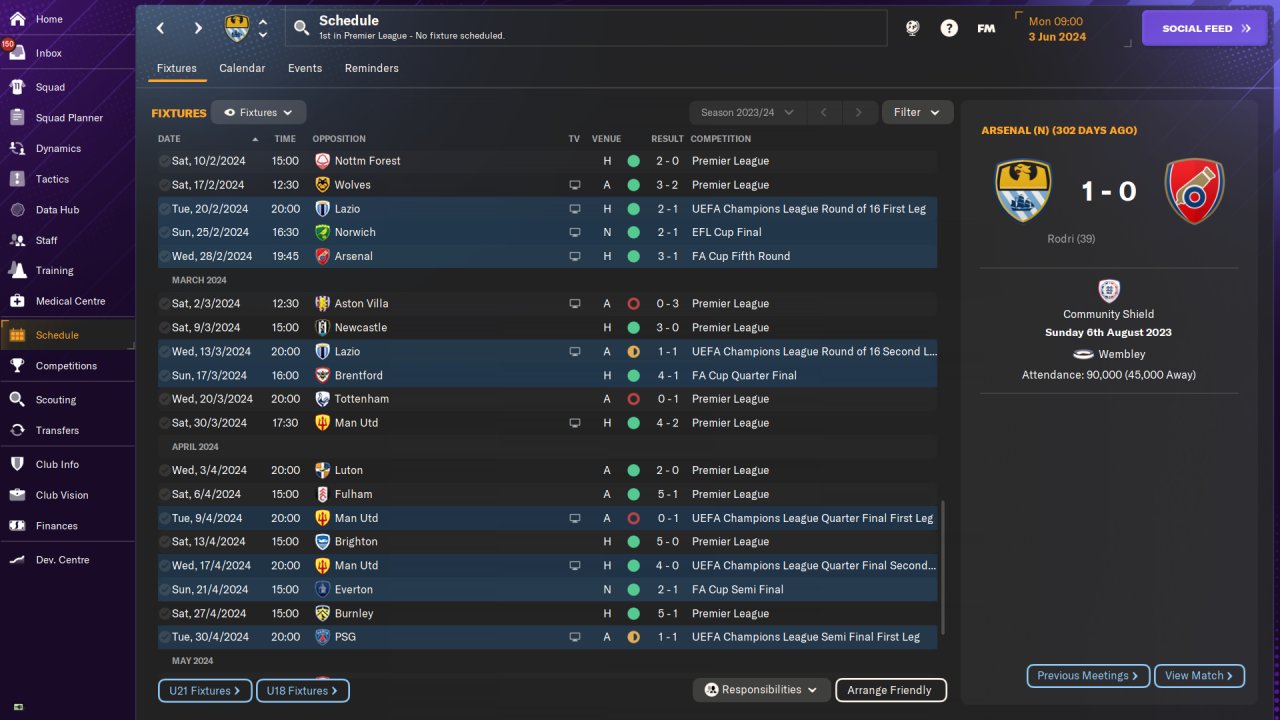Toggle the checkmark beside Burnley fixture

pos(164,614)
